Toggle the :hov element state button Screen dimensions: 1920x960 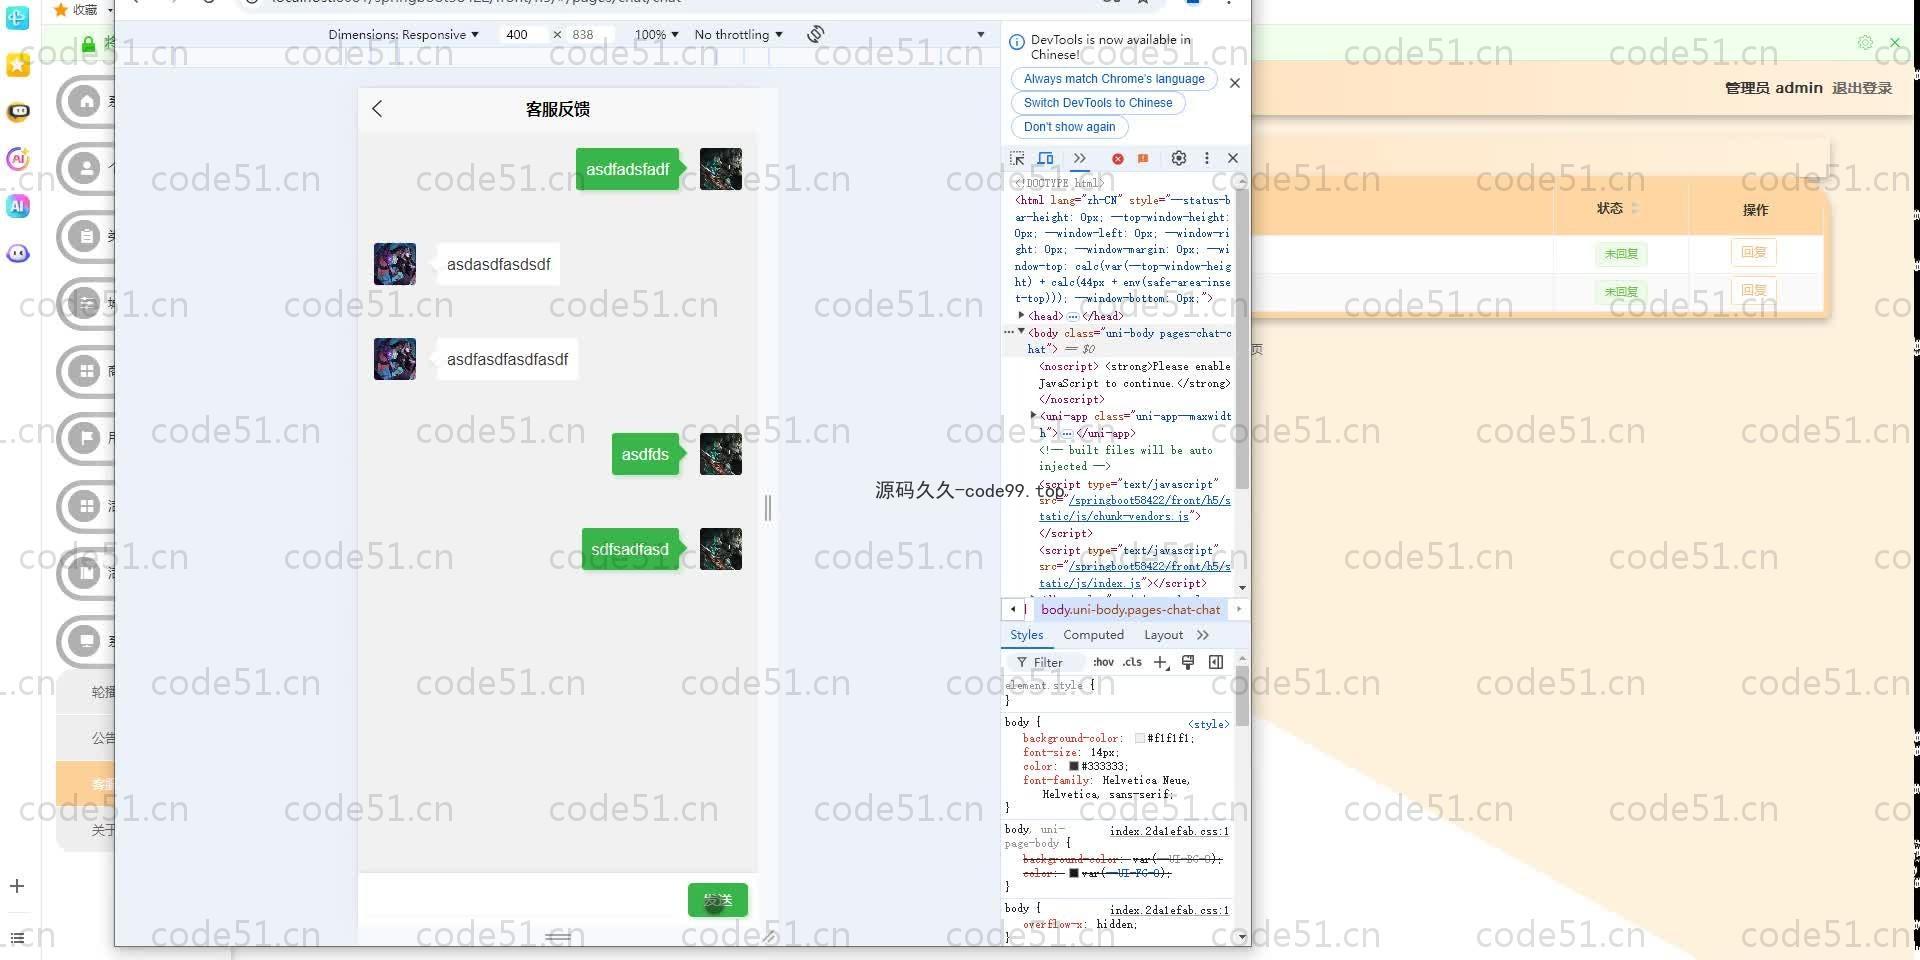pos(1103,662)
